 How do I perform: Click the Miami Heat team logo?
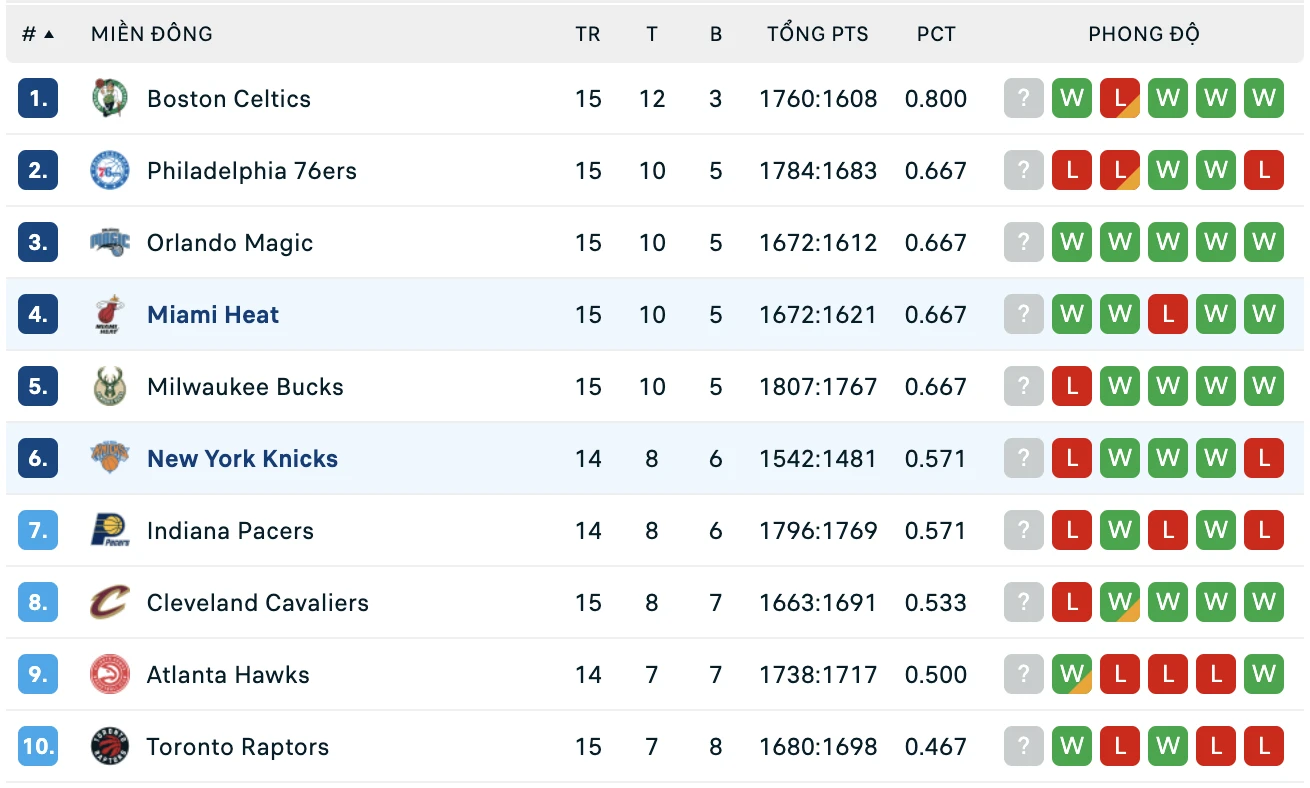[109, 314]
